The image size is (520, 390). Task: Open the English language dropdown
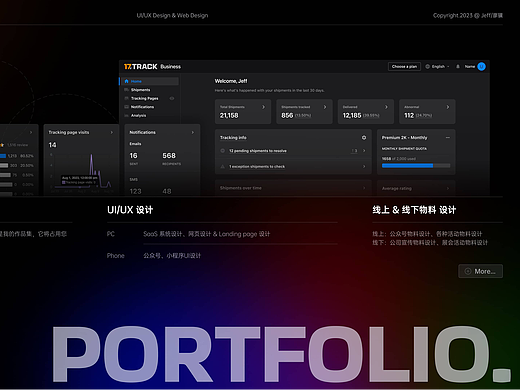tap(437, 67)
